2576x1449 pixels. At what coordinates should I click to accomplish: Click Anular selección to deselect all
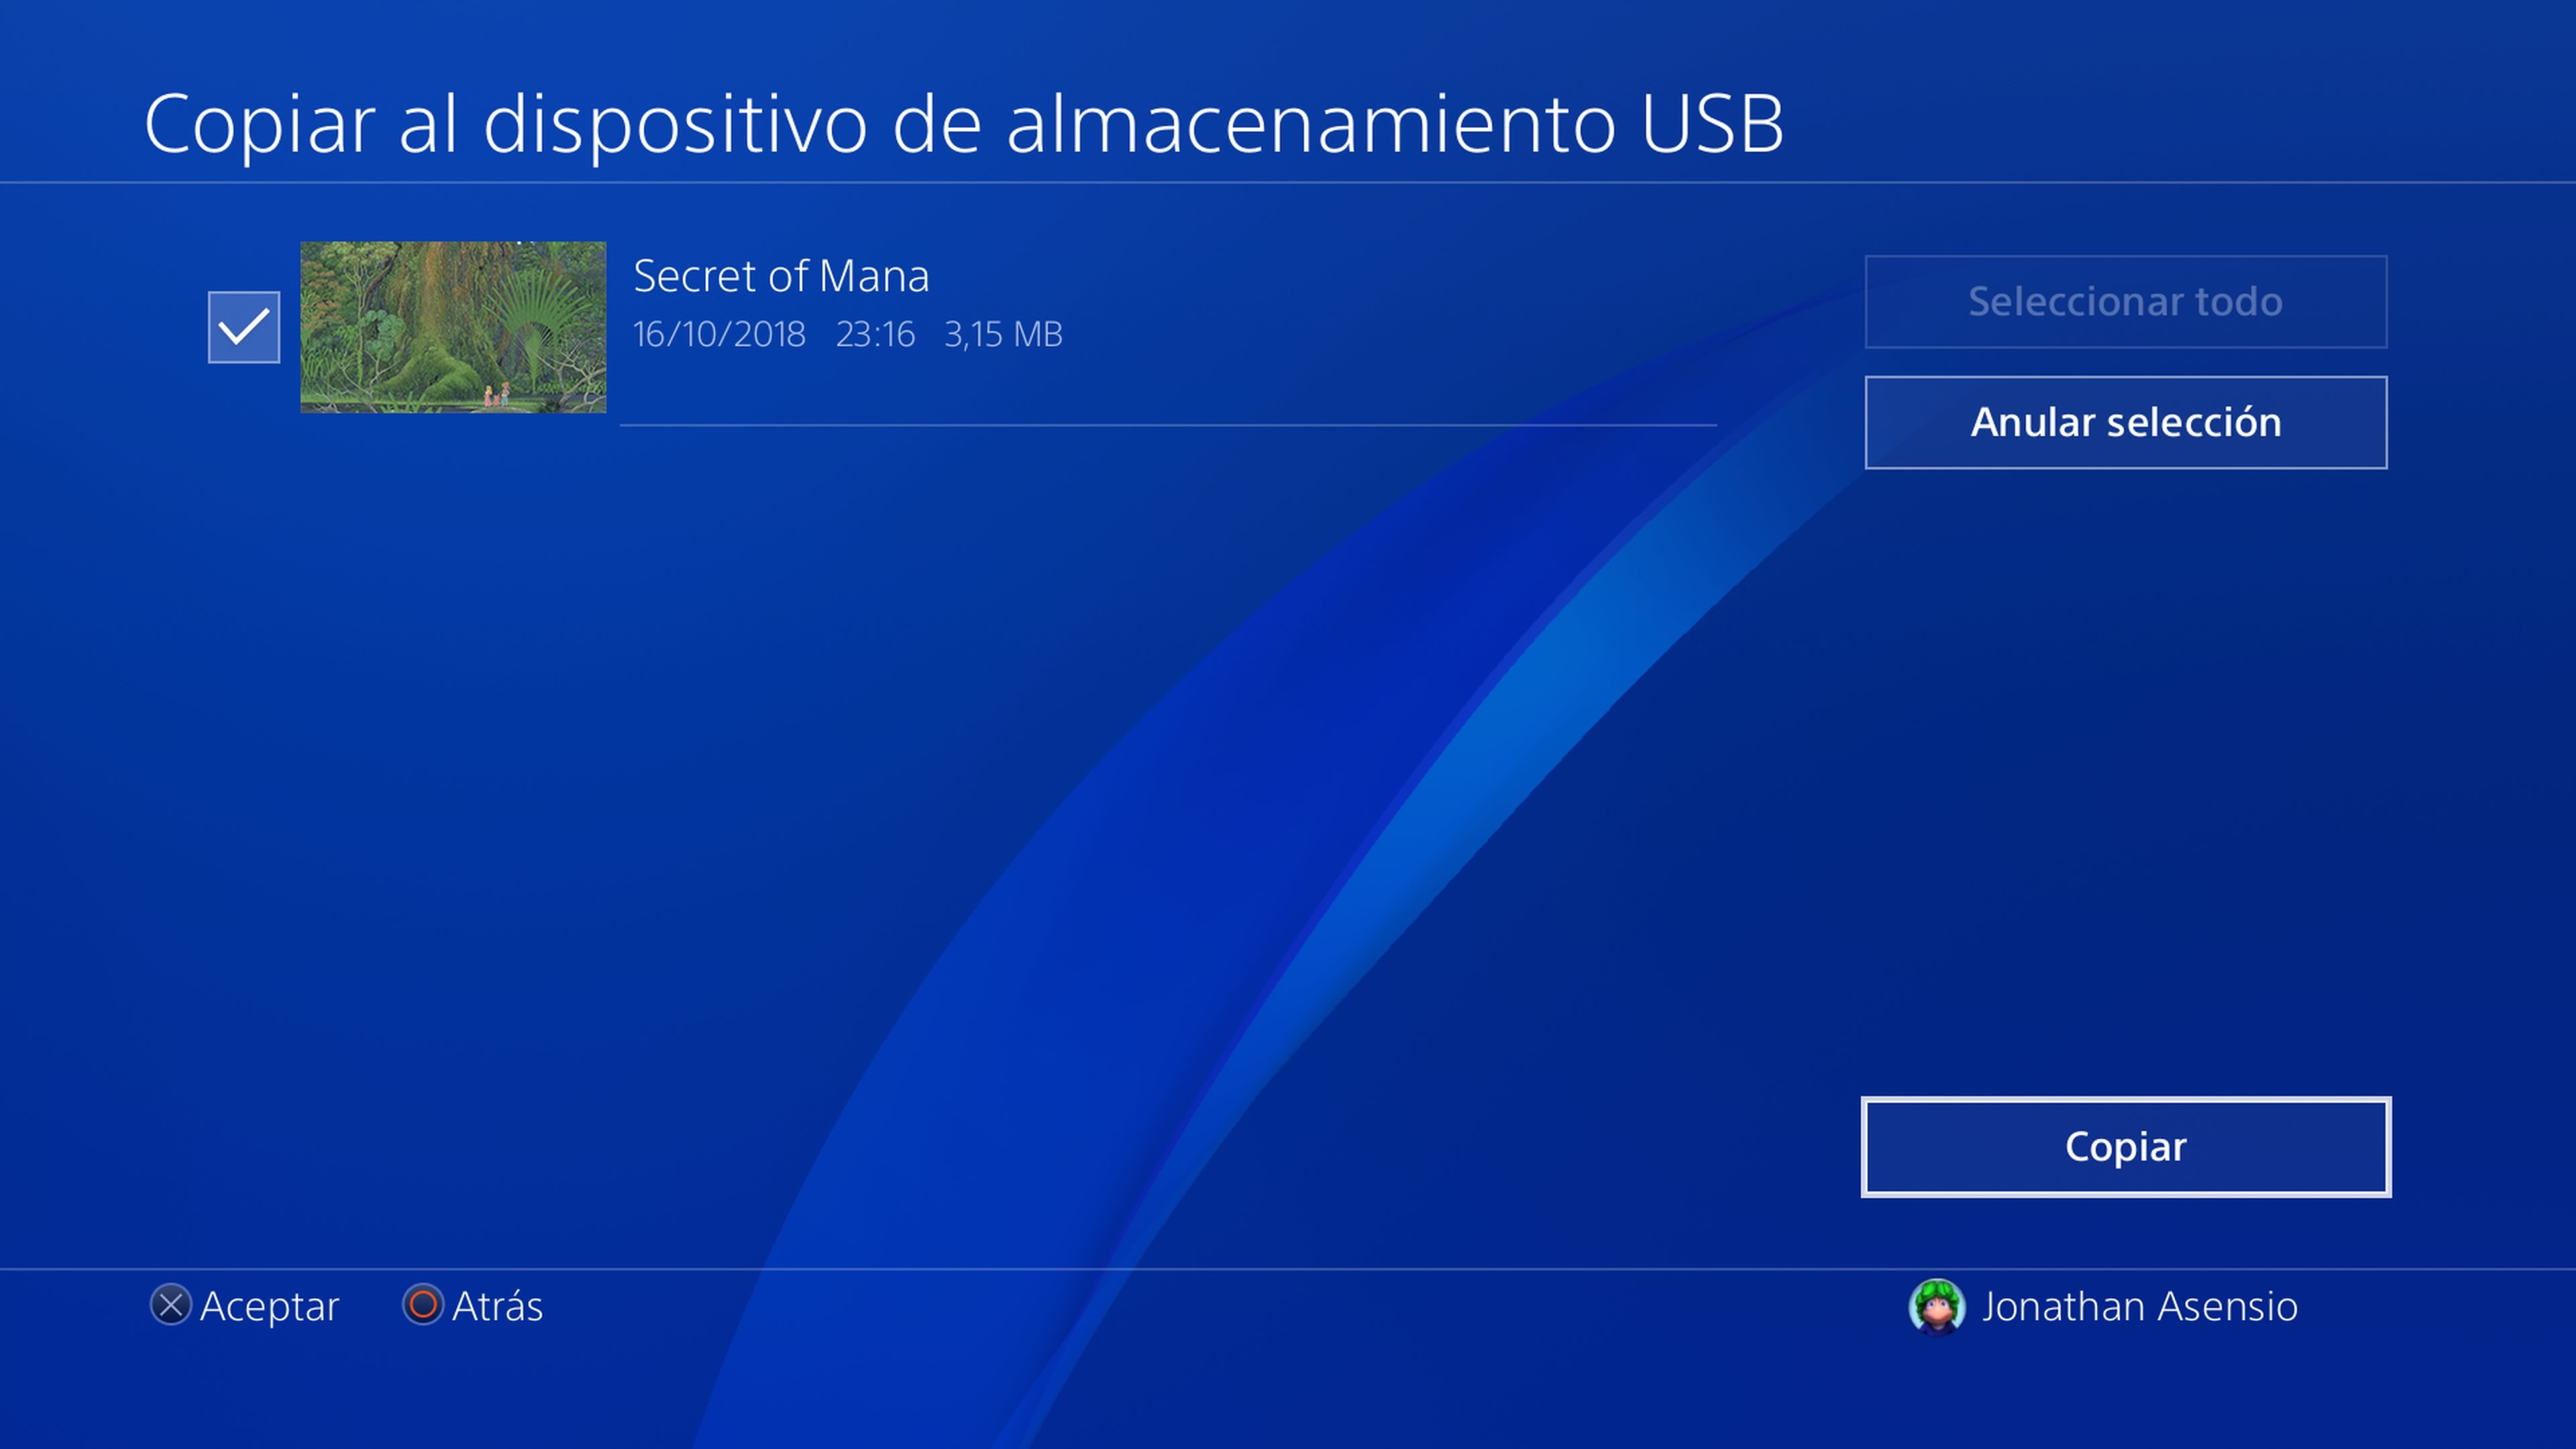[2125, 422]
